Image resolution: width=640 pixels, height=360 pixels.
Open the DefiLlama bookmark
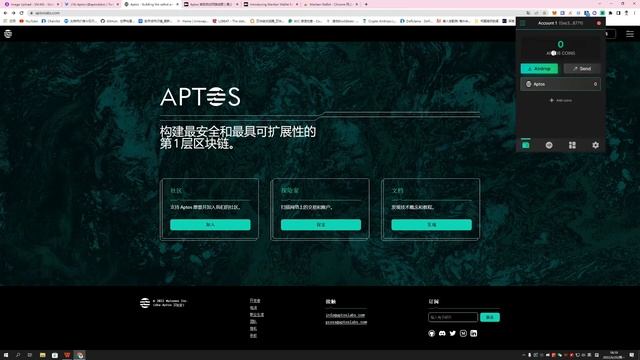point(416,21)
